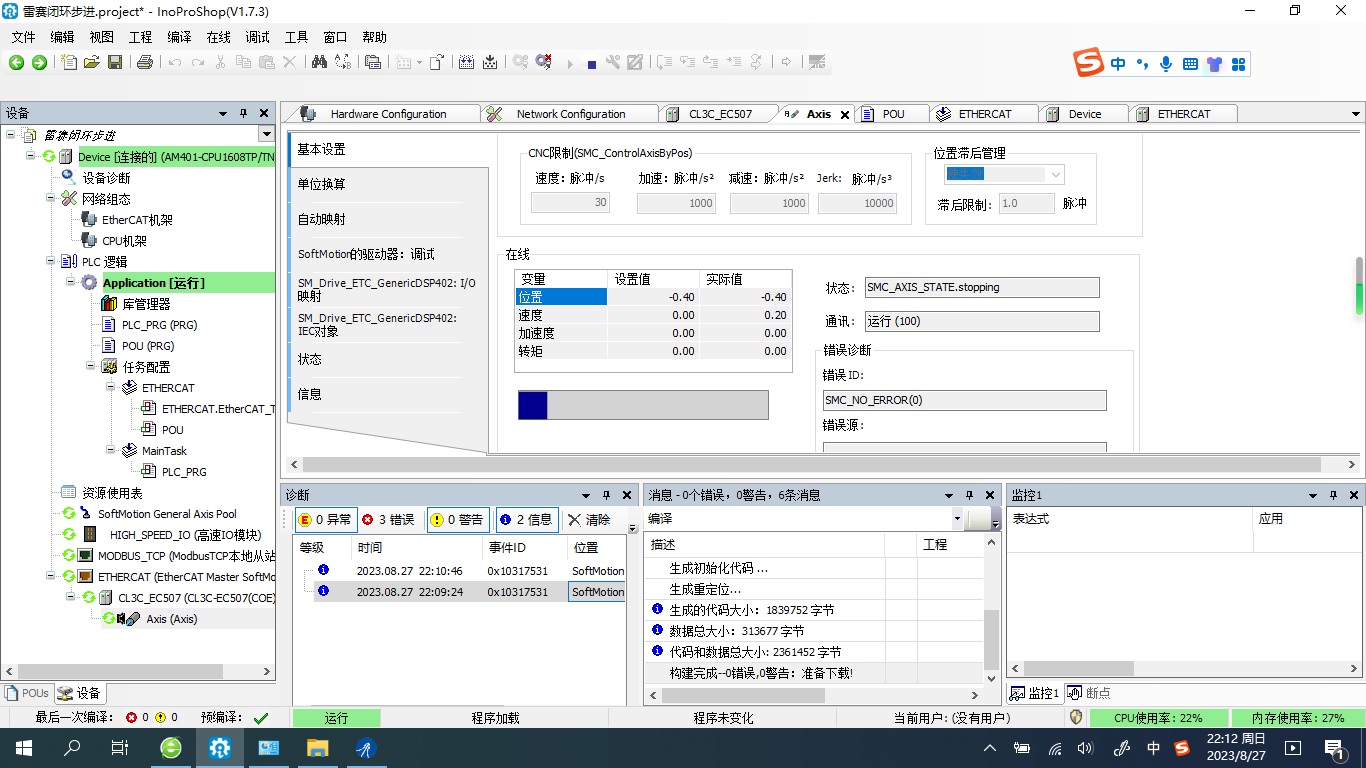Screen dimensions: 1366x768
Task: Open Find with binoculars icon
Action: coord(319,62)
